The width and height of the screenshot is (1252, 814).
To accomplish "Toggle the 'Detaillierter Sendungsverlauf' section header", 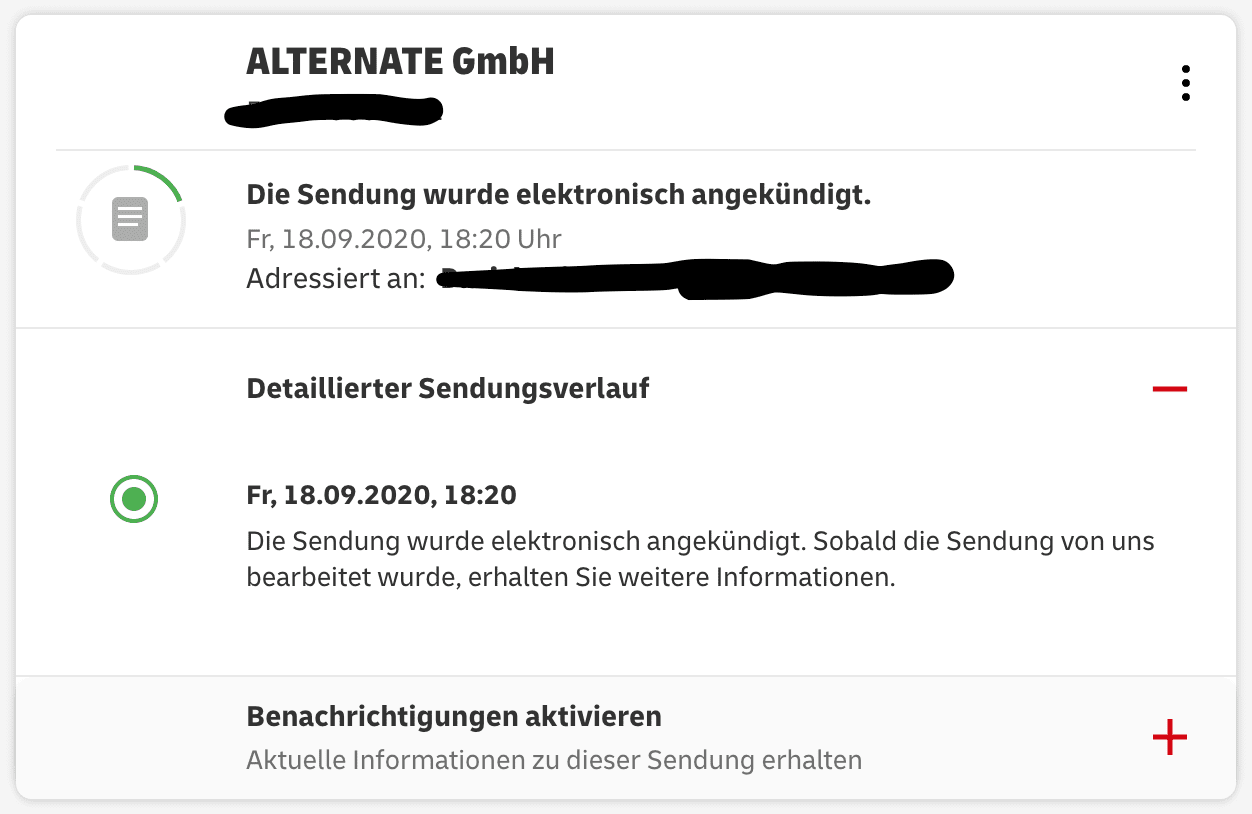I will 448,388.
